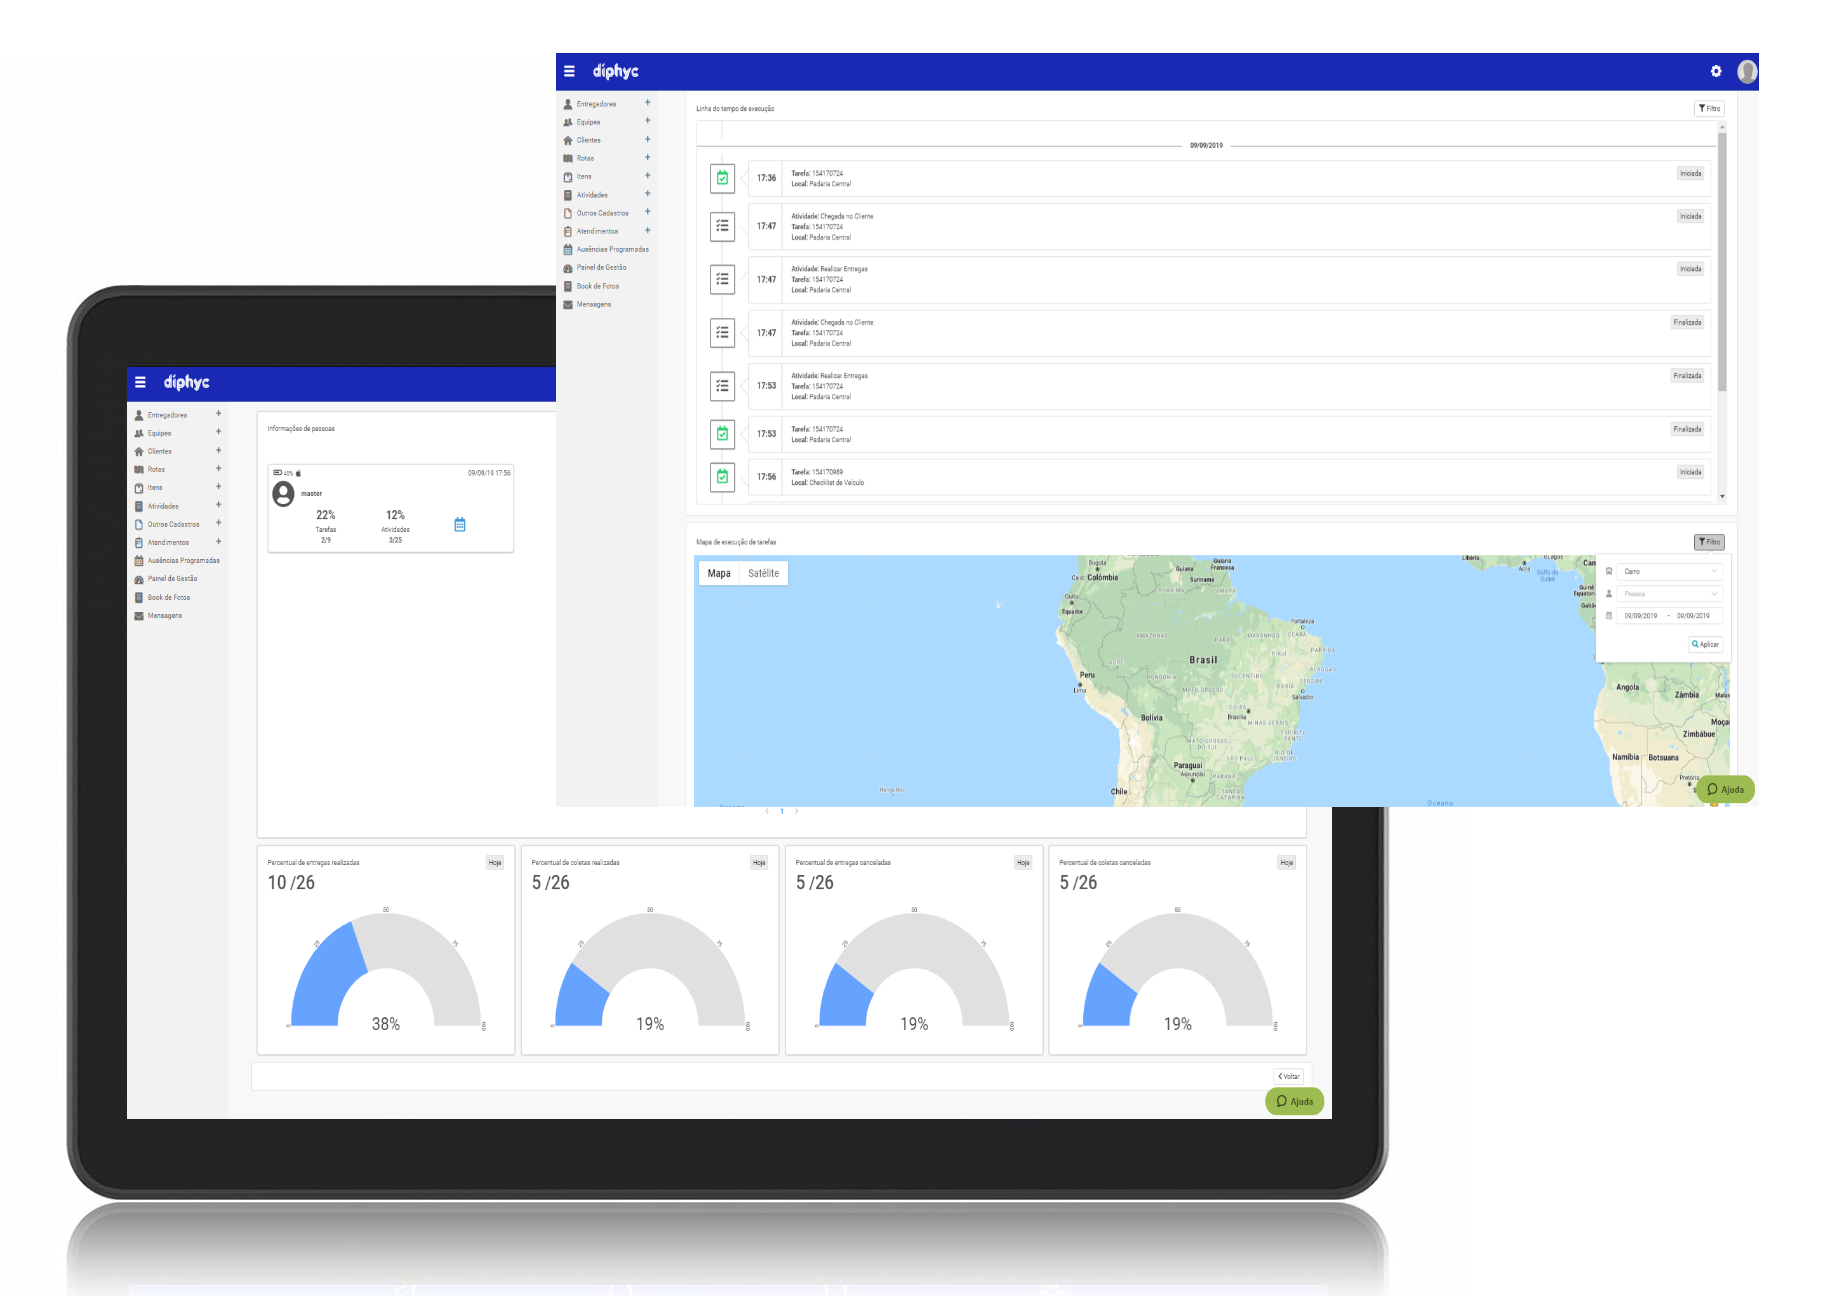Expand Rotas plus in tablet sidebar
Viewport: 1822px width, 1296px height.
point(219,469)
